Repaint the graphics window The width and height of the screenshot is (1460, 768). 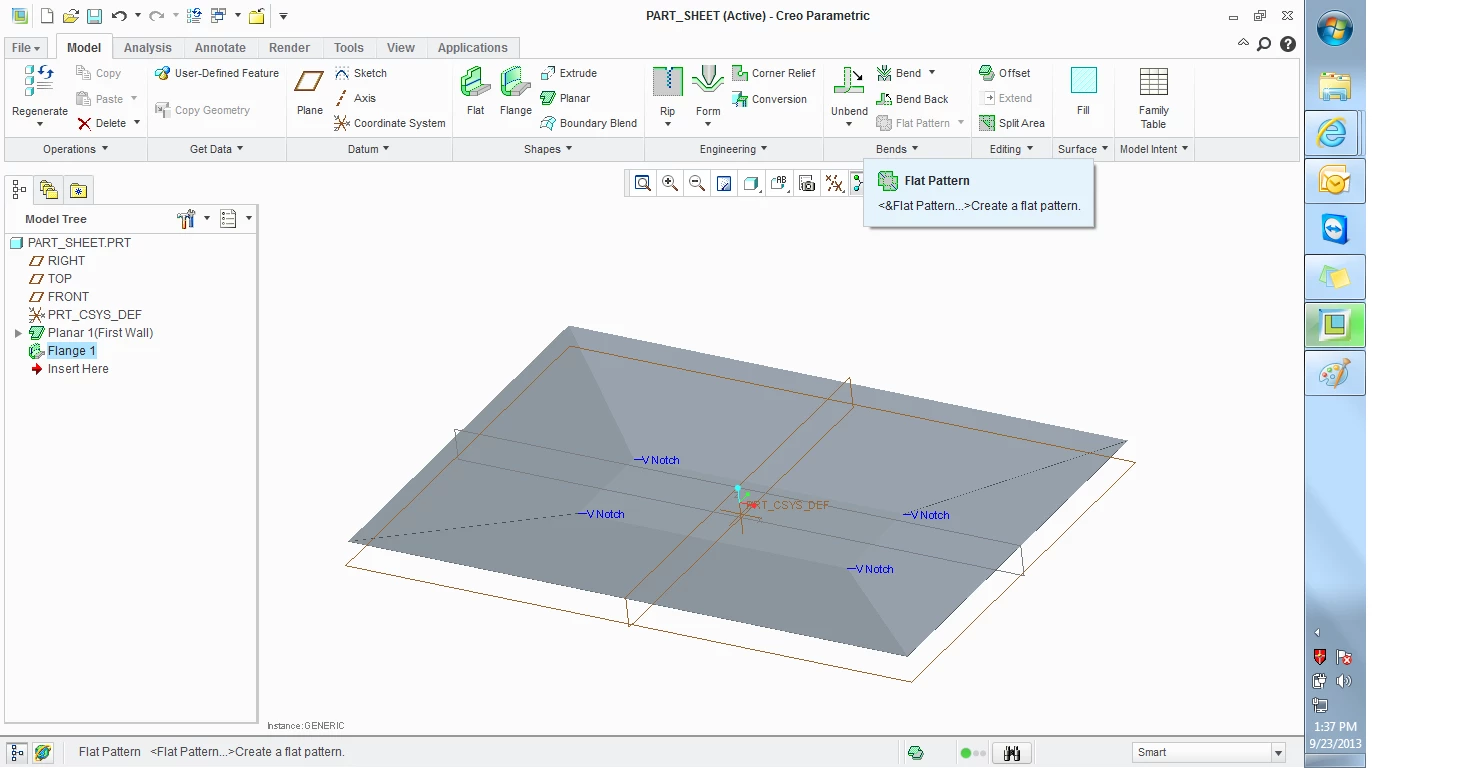(724, 183)
